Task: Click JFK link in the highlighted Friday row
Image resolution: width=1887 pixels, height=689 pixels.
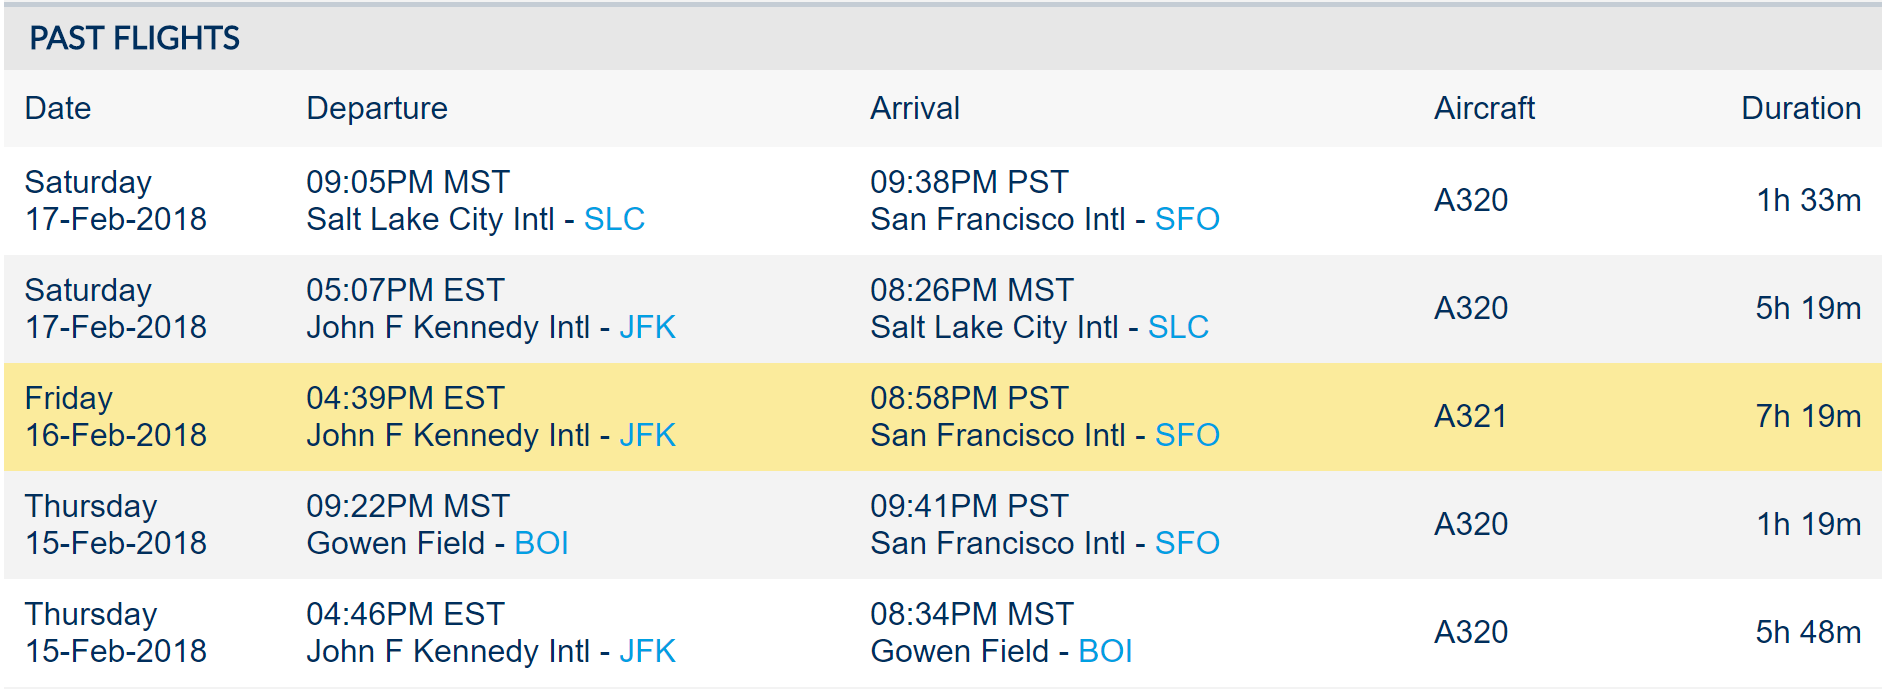Action: [x=647, y=435]
